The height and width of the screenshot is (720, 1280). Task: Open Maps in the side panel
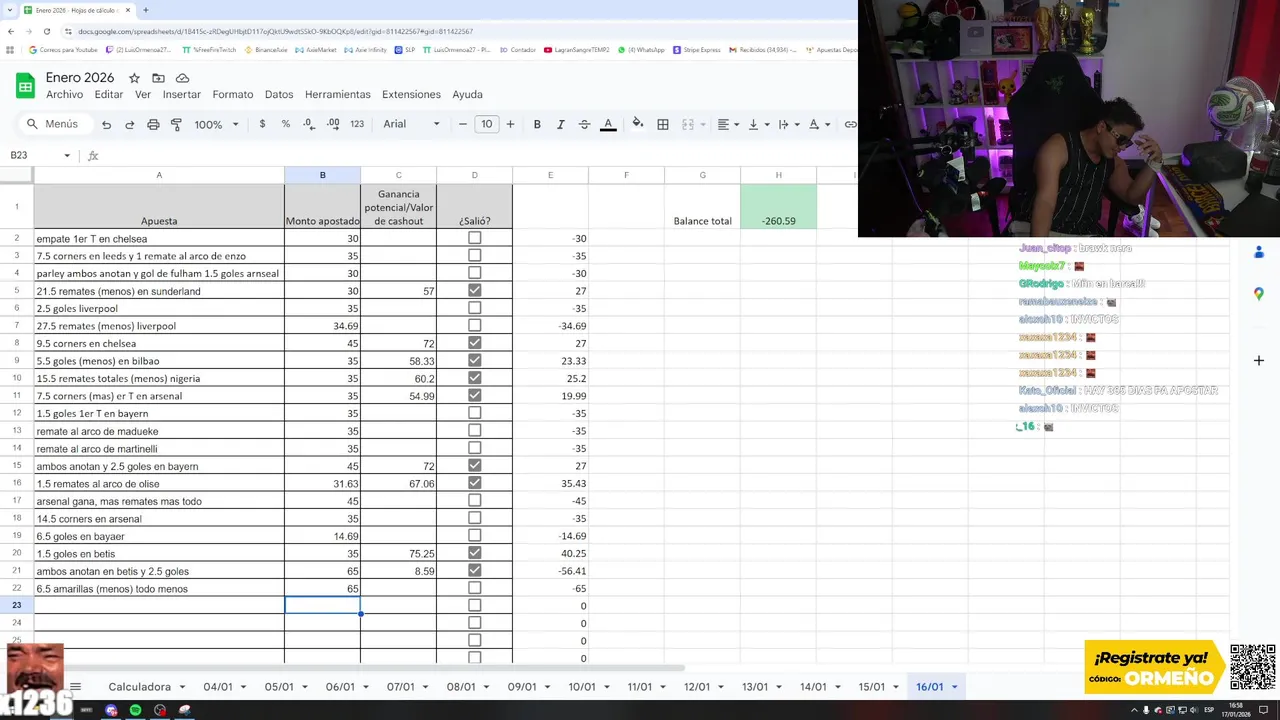coord(1259,293)
